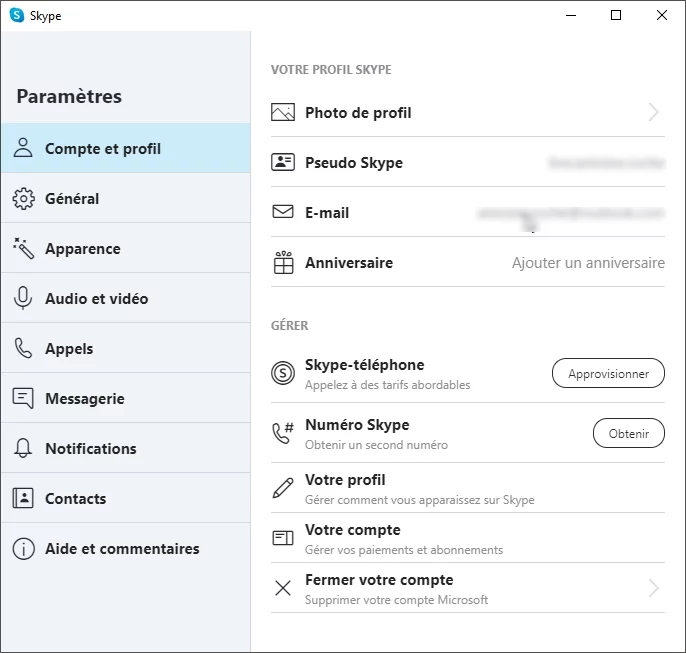Viewport: 686px width, 653px height.
Task: Click the microphone icon for Audio et vidéo
Action: 23,298
